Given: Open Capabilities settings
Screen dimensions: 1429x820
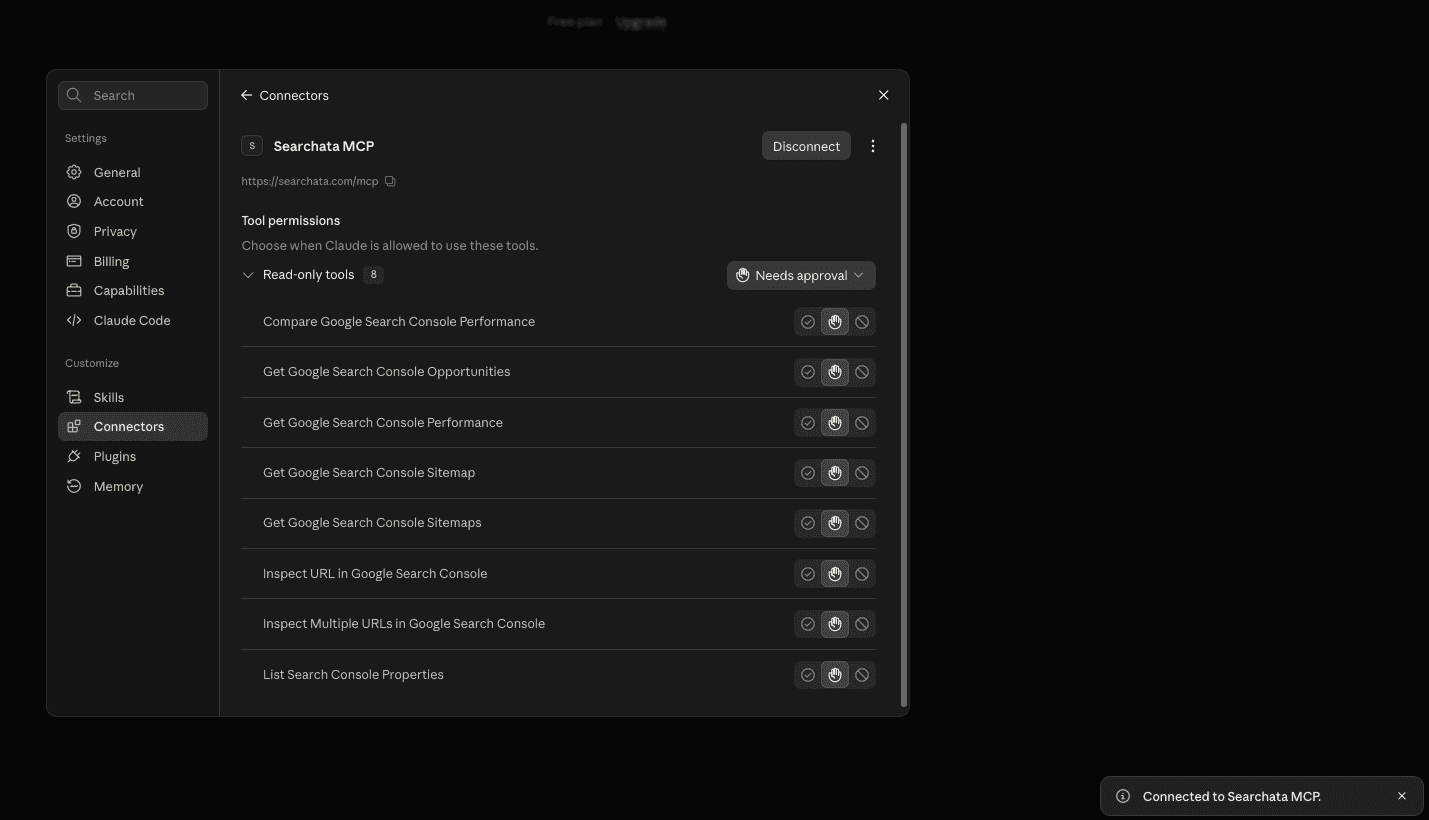Looking at the screenshot, I should pyautogui.click(x=133, y=290).
